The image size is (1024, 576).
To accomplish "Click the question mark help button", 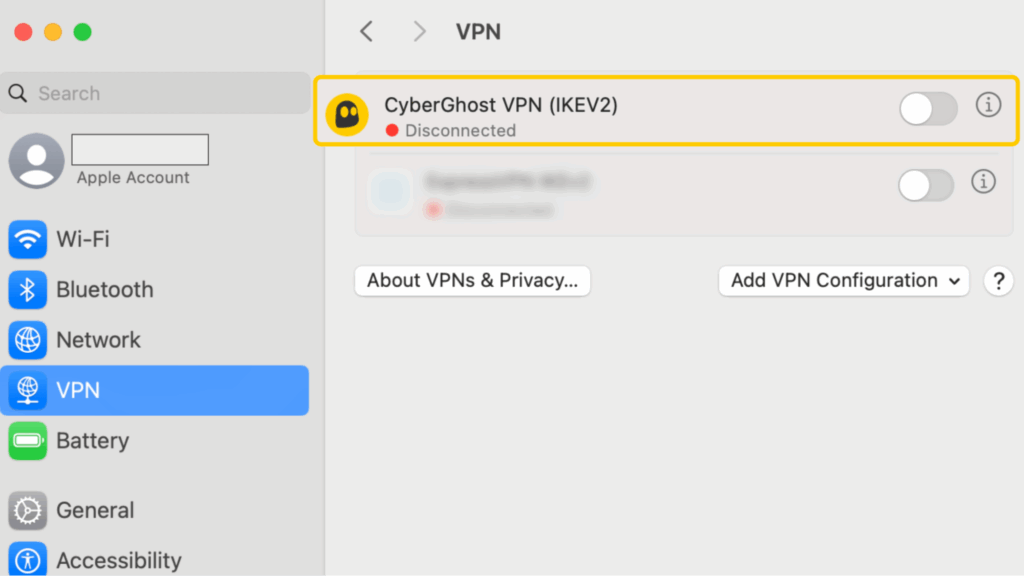I will 997,281.
